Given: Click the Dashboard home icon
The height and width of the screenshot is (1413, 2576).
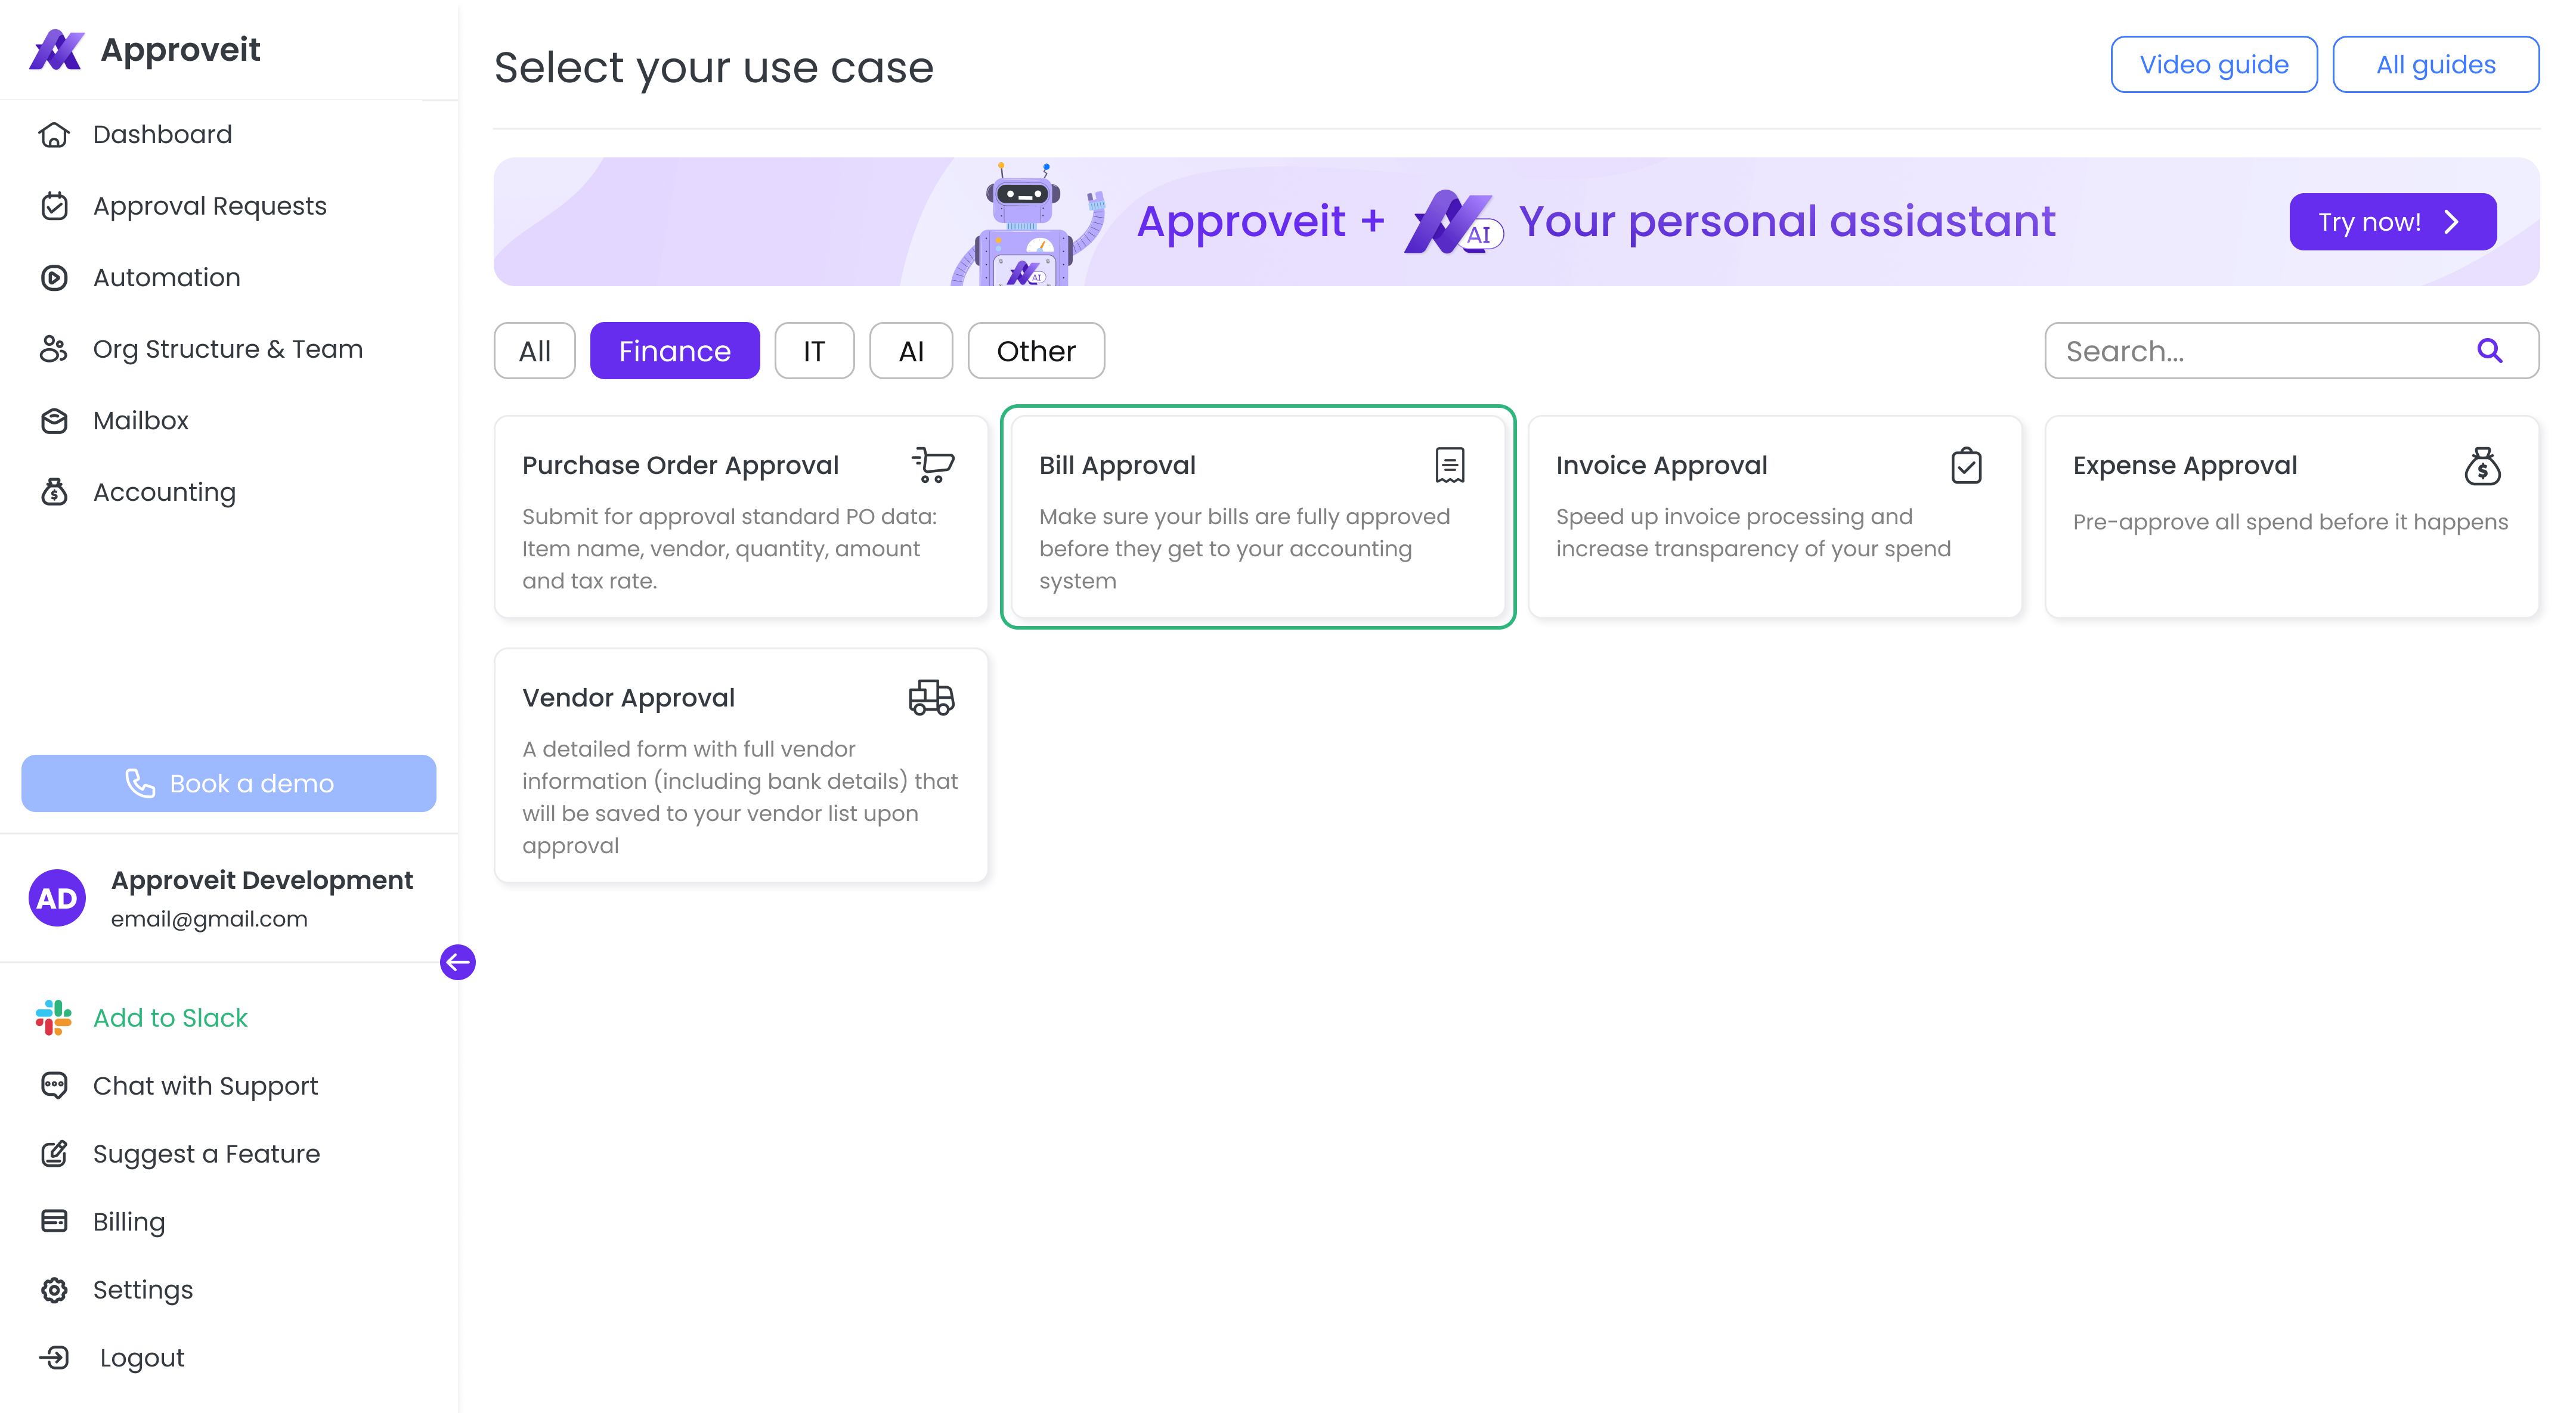Looking at the screenshot, I should pos(54,134).
